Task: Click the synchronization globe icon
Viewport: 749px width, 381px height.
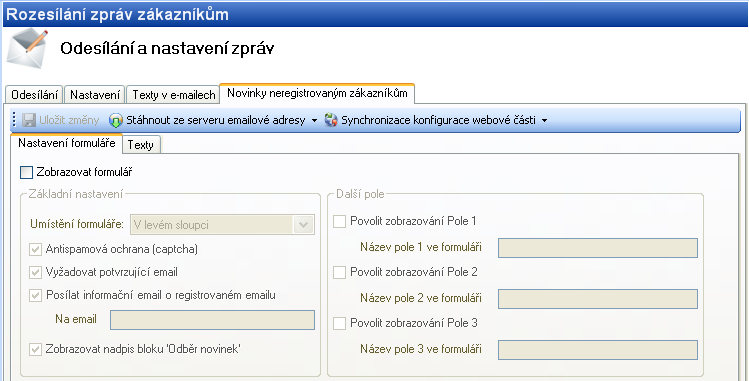Action: point(331,120)
